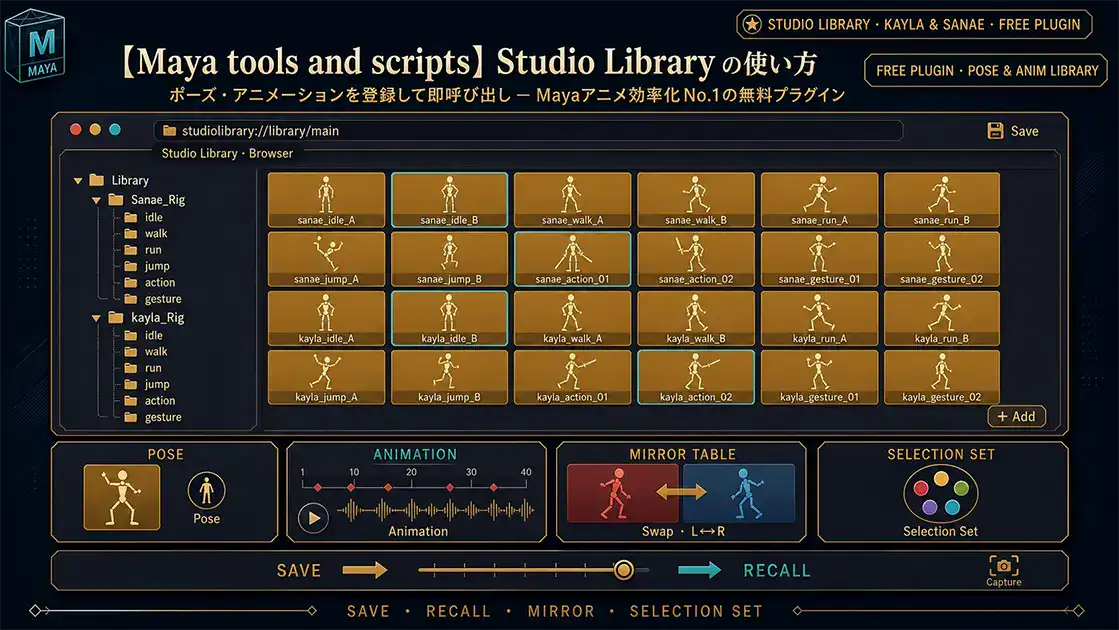
Task: Select the kayla_action_01 thumbnail
Action: [x=572, y=377]
